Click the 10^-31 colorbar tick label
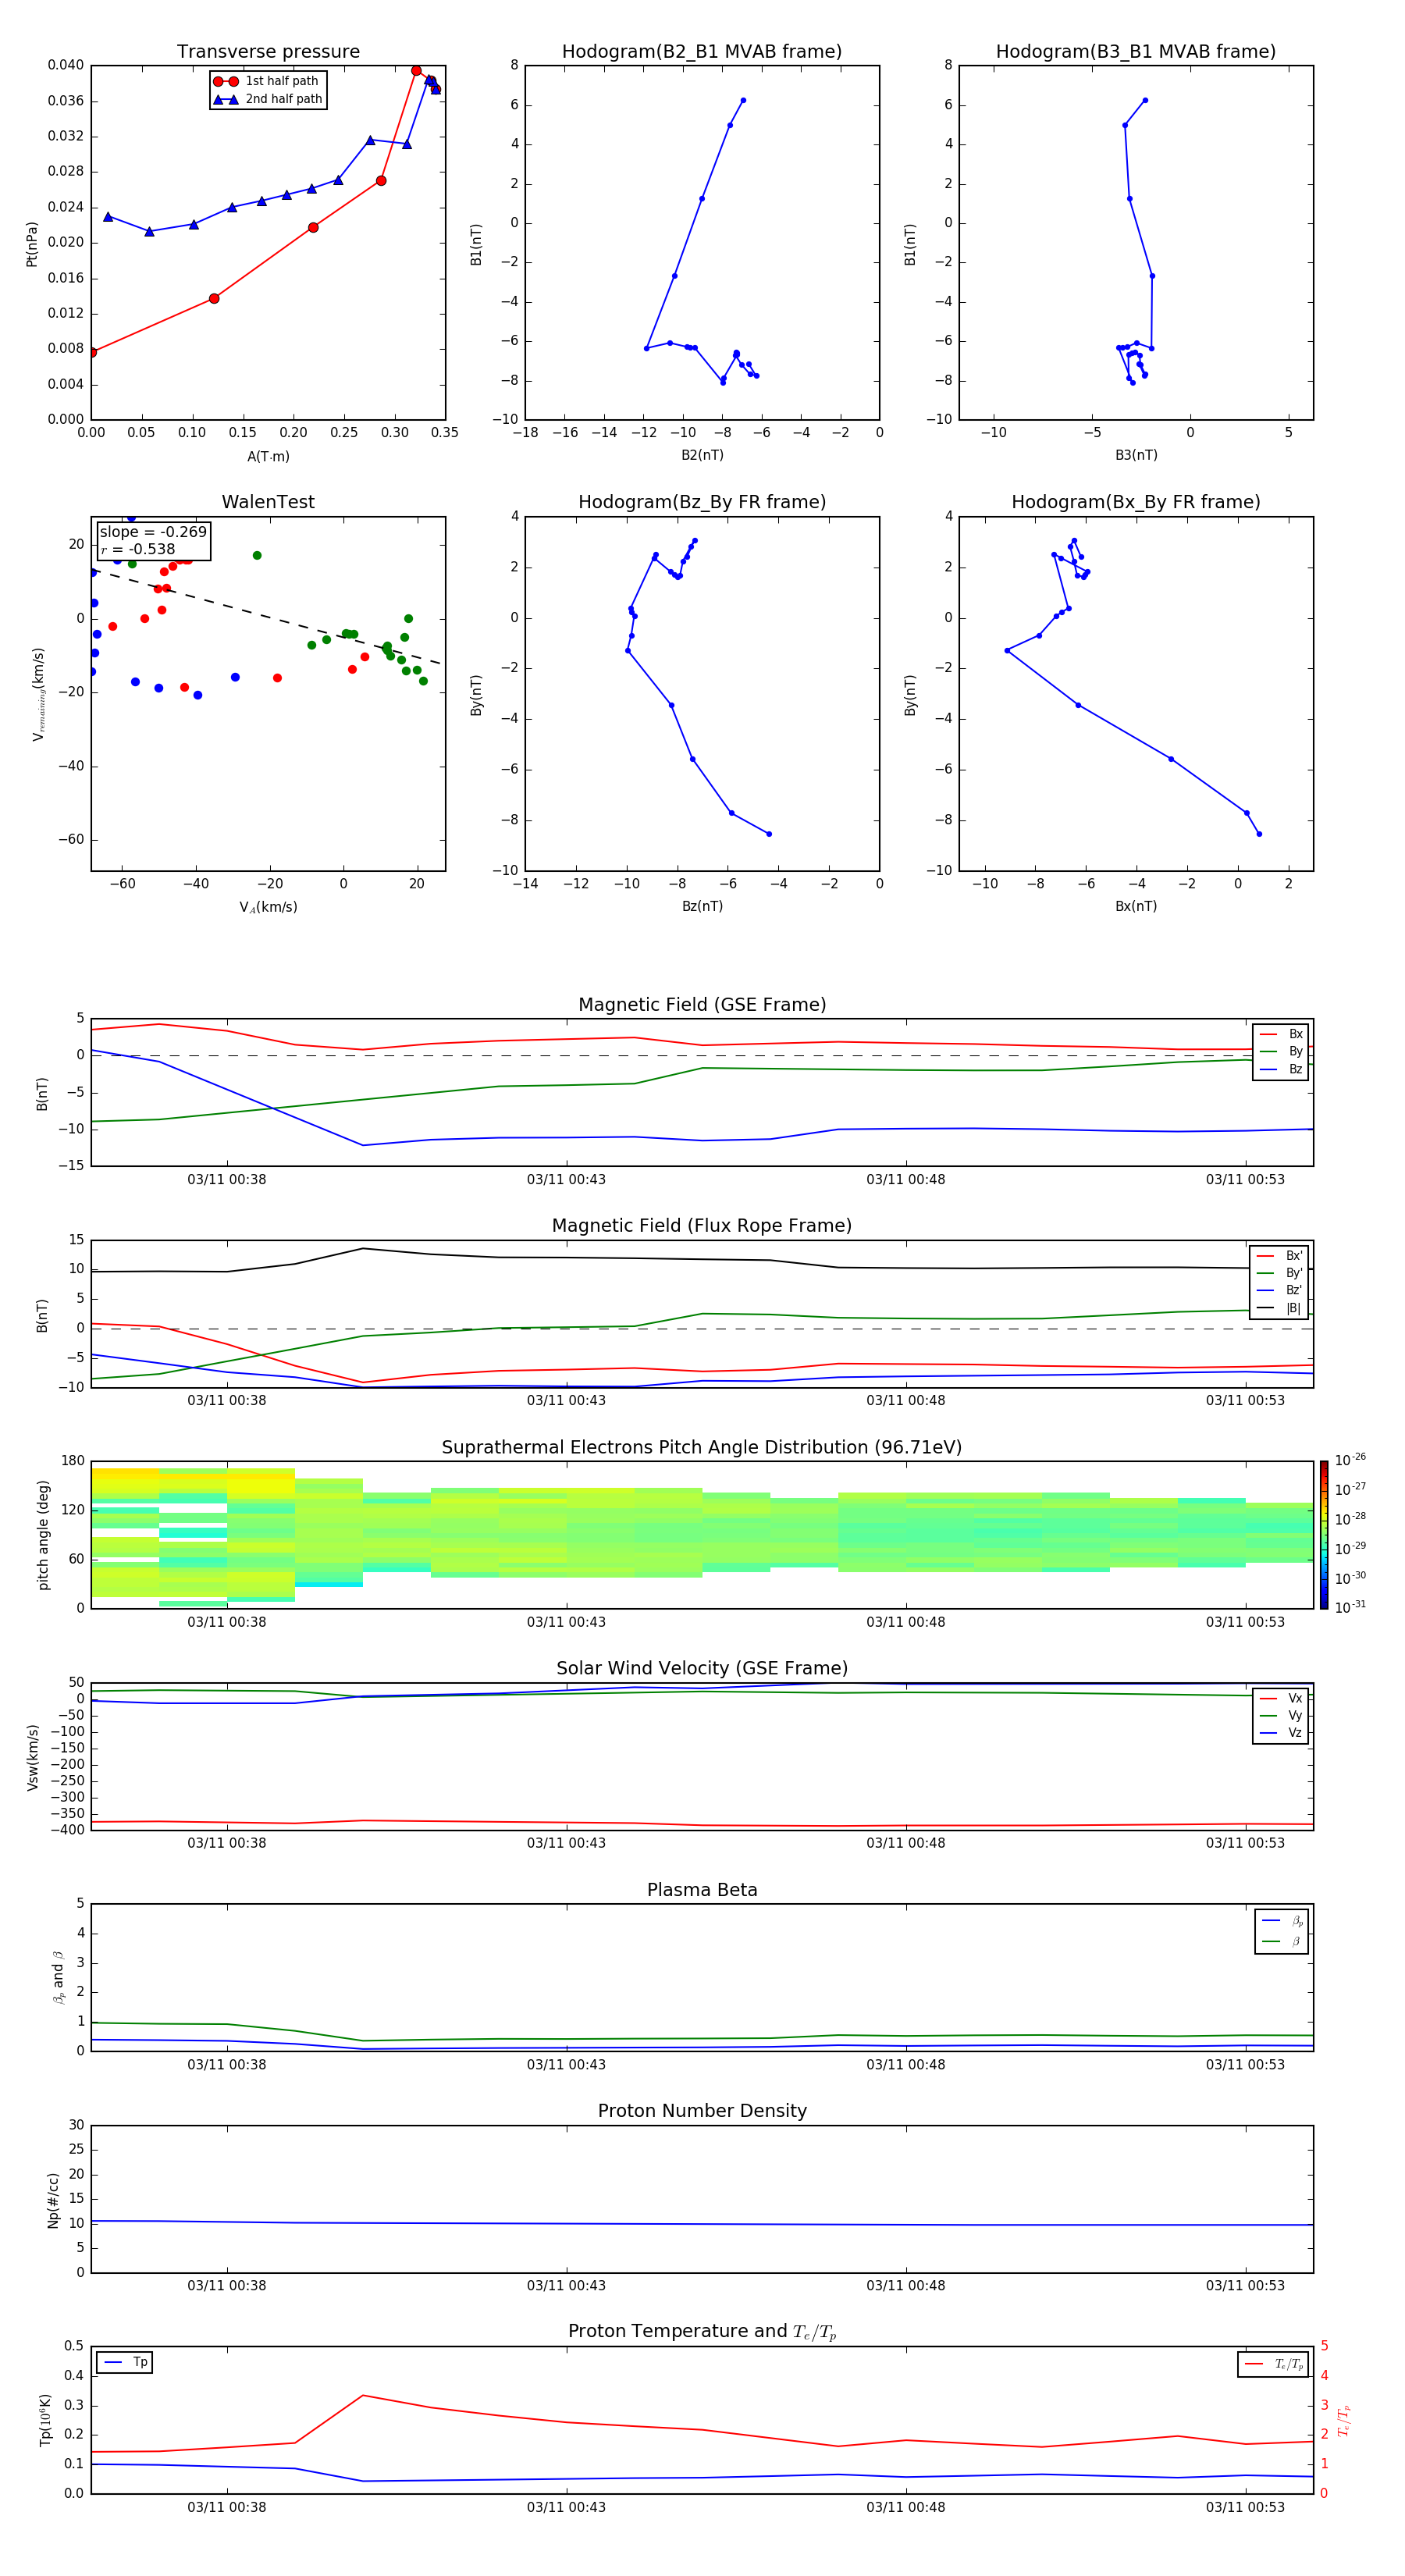1405x2576 pixels. (1350, 1607)
